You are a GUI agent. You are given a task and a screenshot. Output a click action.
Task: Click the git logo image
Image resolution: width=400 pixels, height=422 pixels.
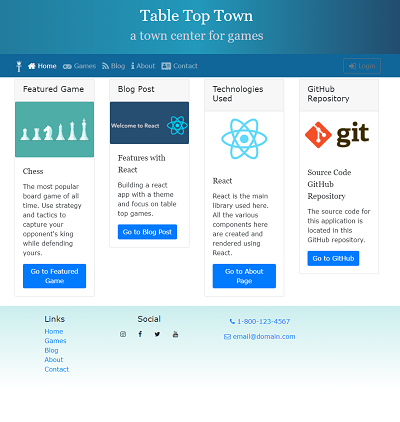337,135
